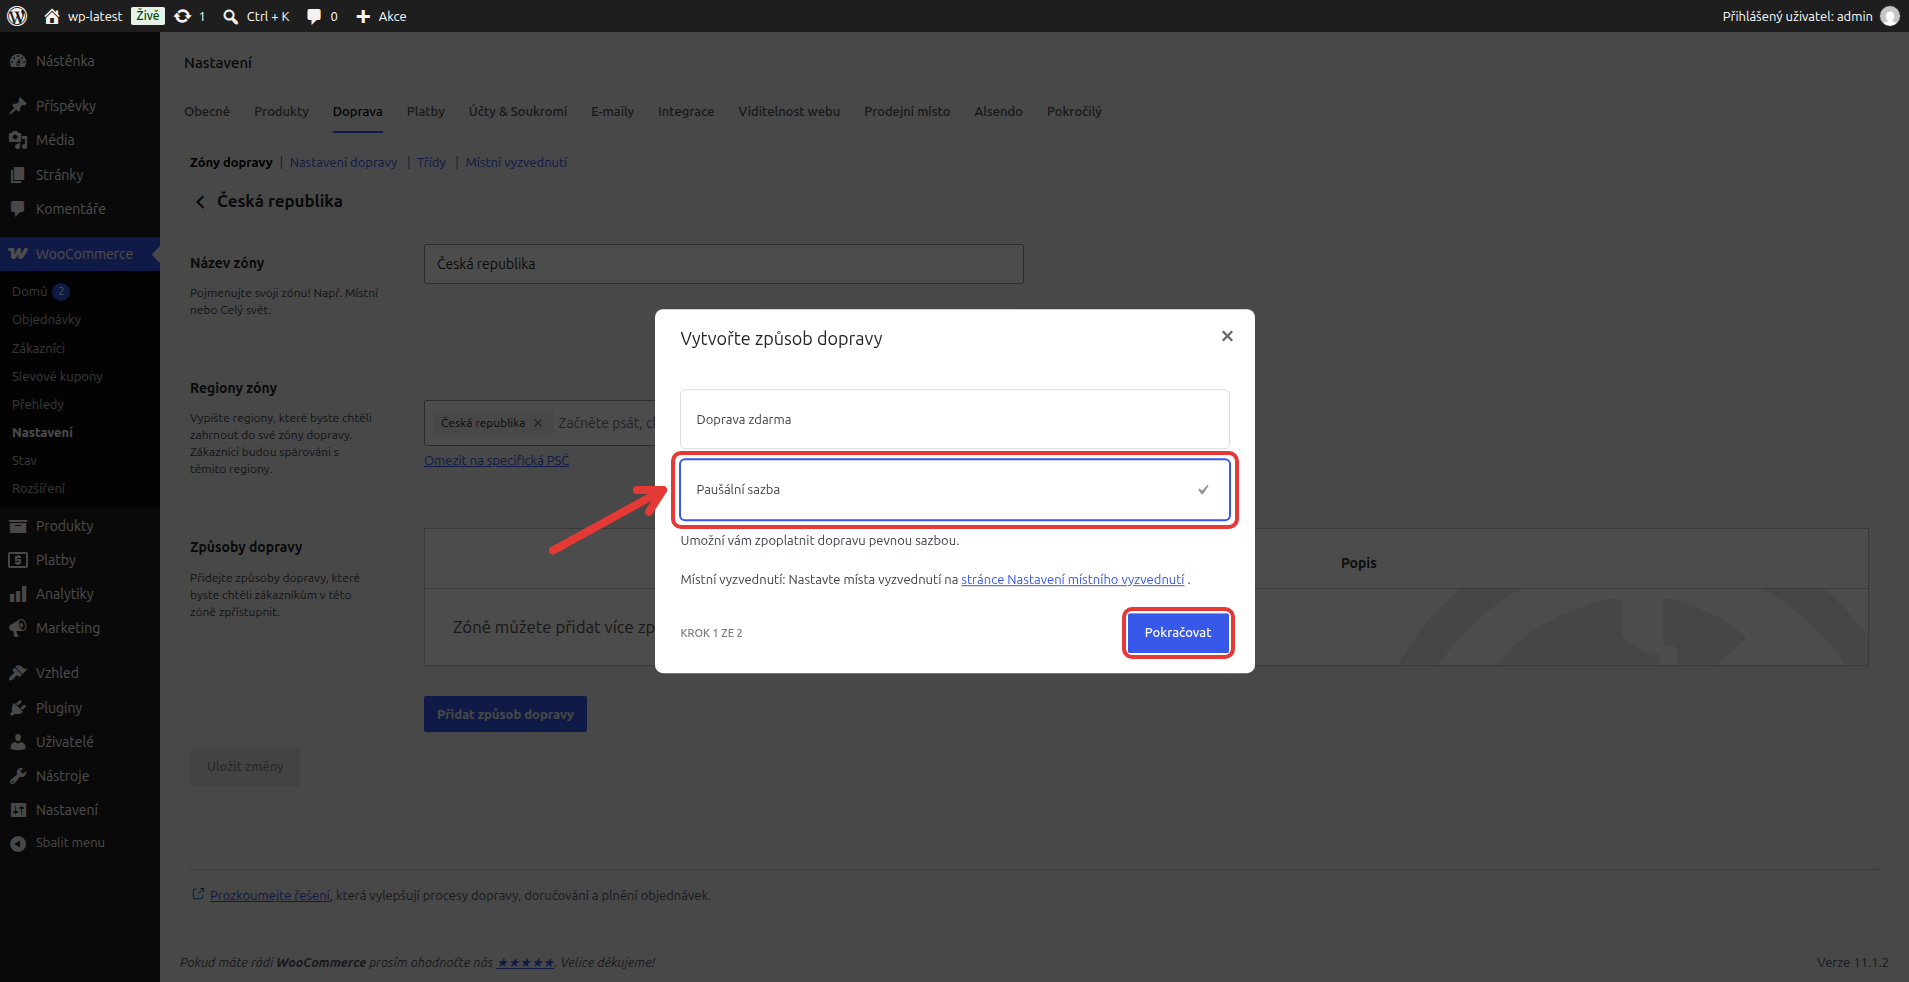Open the Prozkoumejte řešení link
The height and width of the screenshot is (982, 1909).
click(x=270, y=896)
